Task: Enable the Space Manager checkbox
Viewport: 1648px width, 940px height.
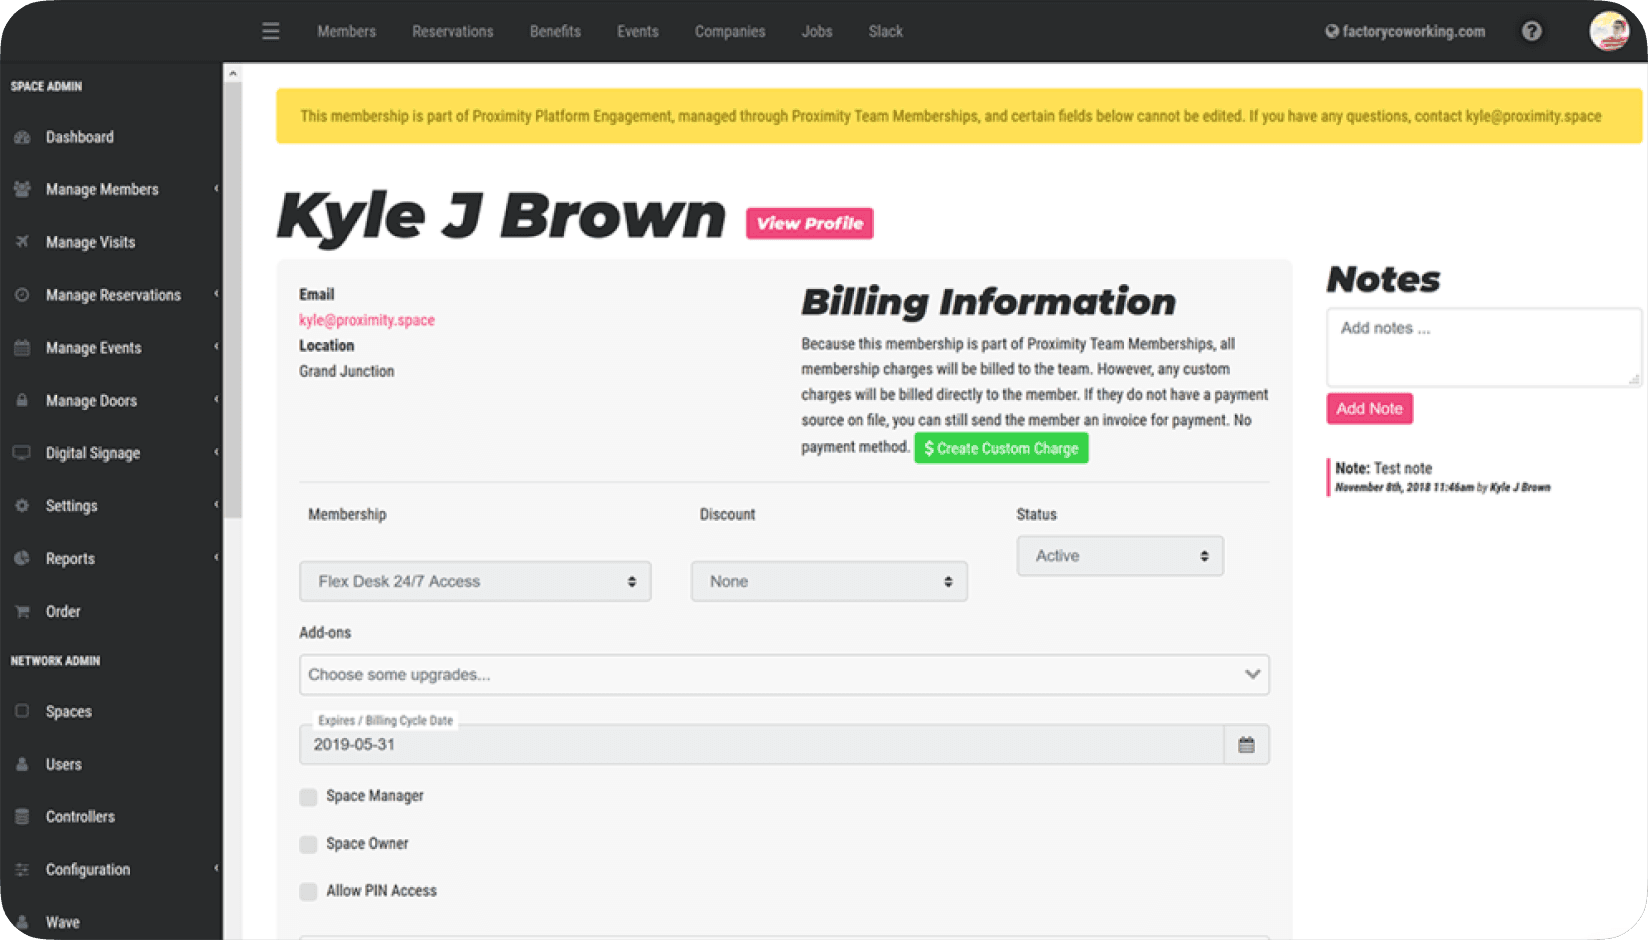Action: click(308, 797)
